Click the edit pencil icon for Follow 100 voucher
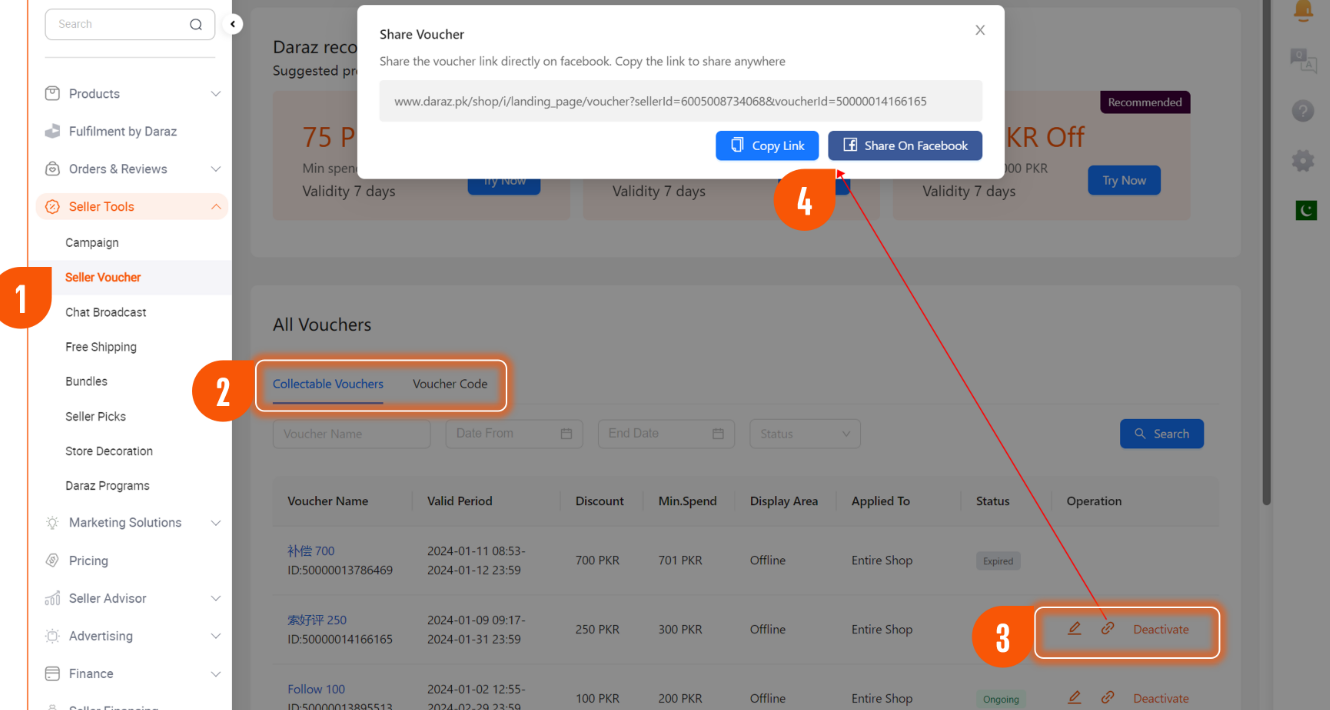Image resolution: width=1330 pixels, height=710 pixels. (1075, 697)
